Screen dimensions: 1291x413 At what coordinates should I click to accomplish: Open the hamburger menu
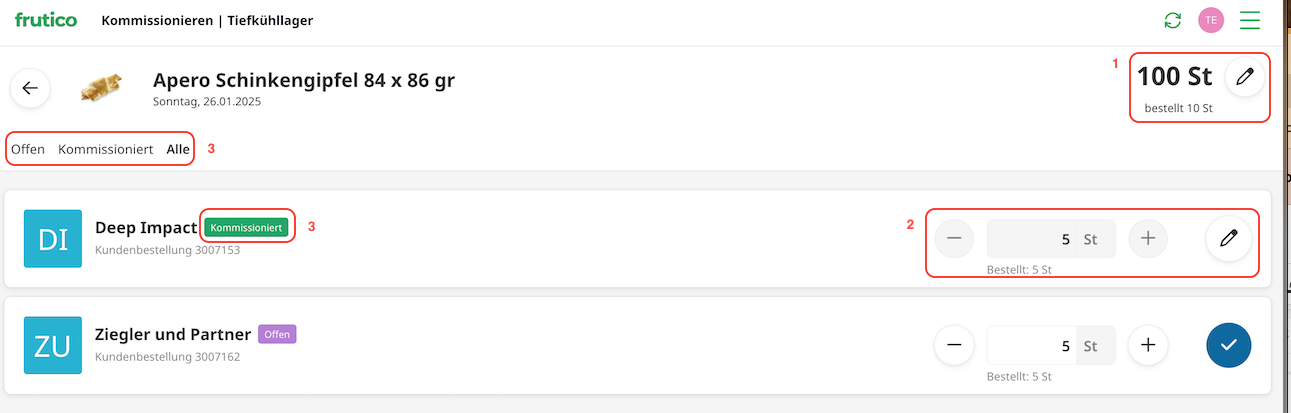coord(1250,20)
